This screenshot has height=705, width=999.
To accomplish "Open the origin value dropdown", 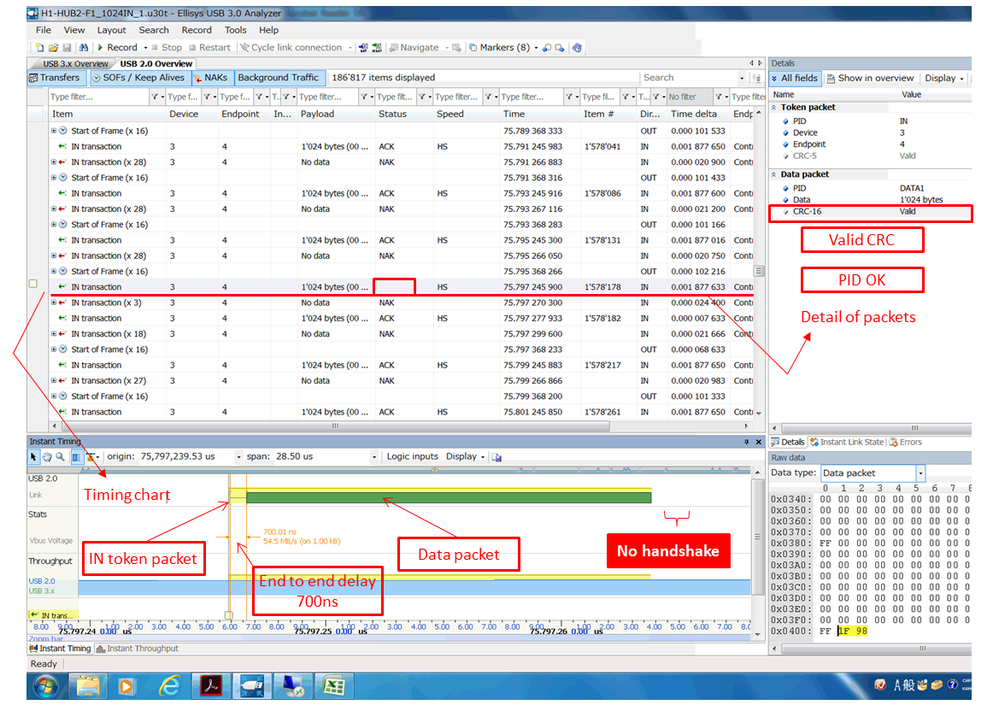I will point(239,457).
